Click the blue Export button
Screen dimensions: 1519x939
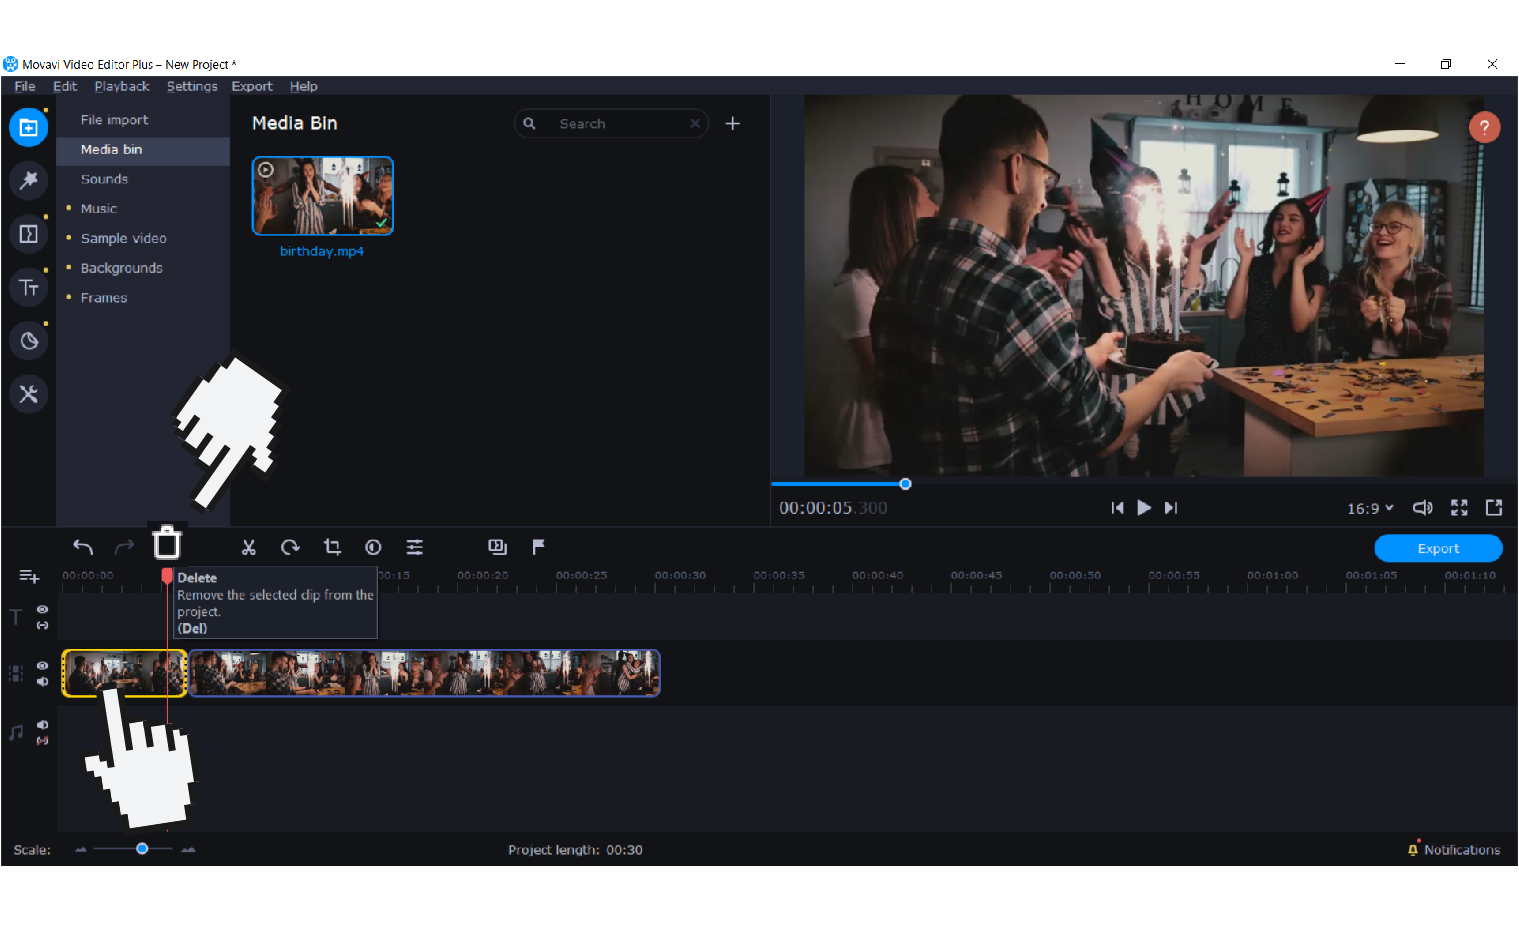click(1438, 549)
